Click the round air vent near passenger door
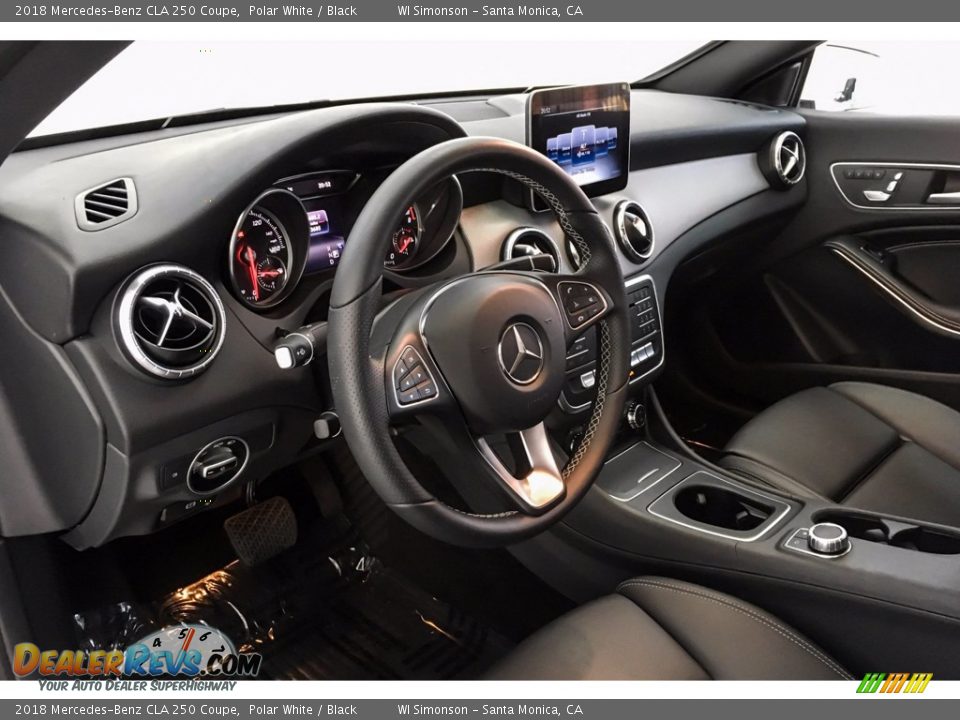Viewport: 960px width, 720px height. click(x=786, y=159)
